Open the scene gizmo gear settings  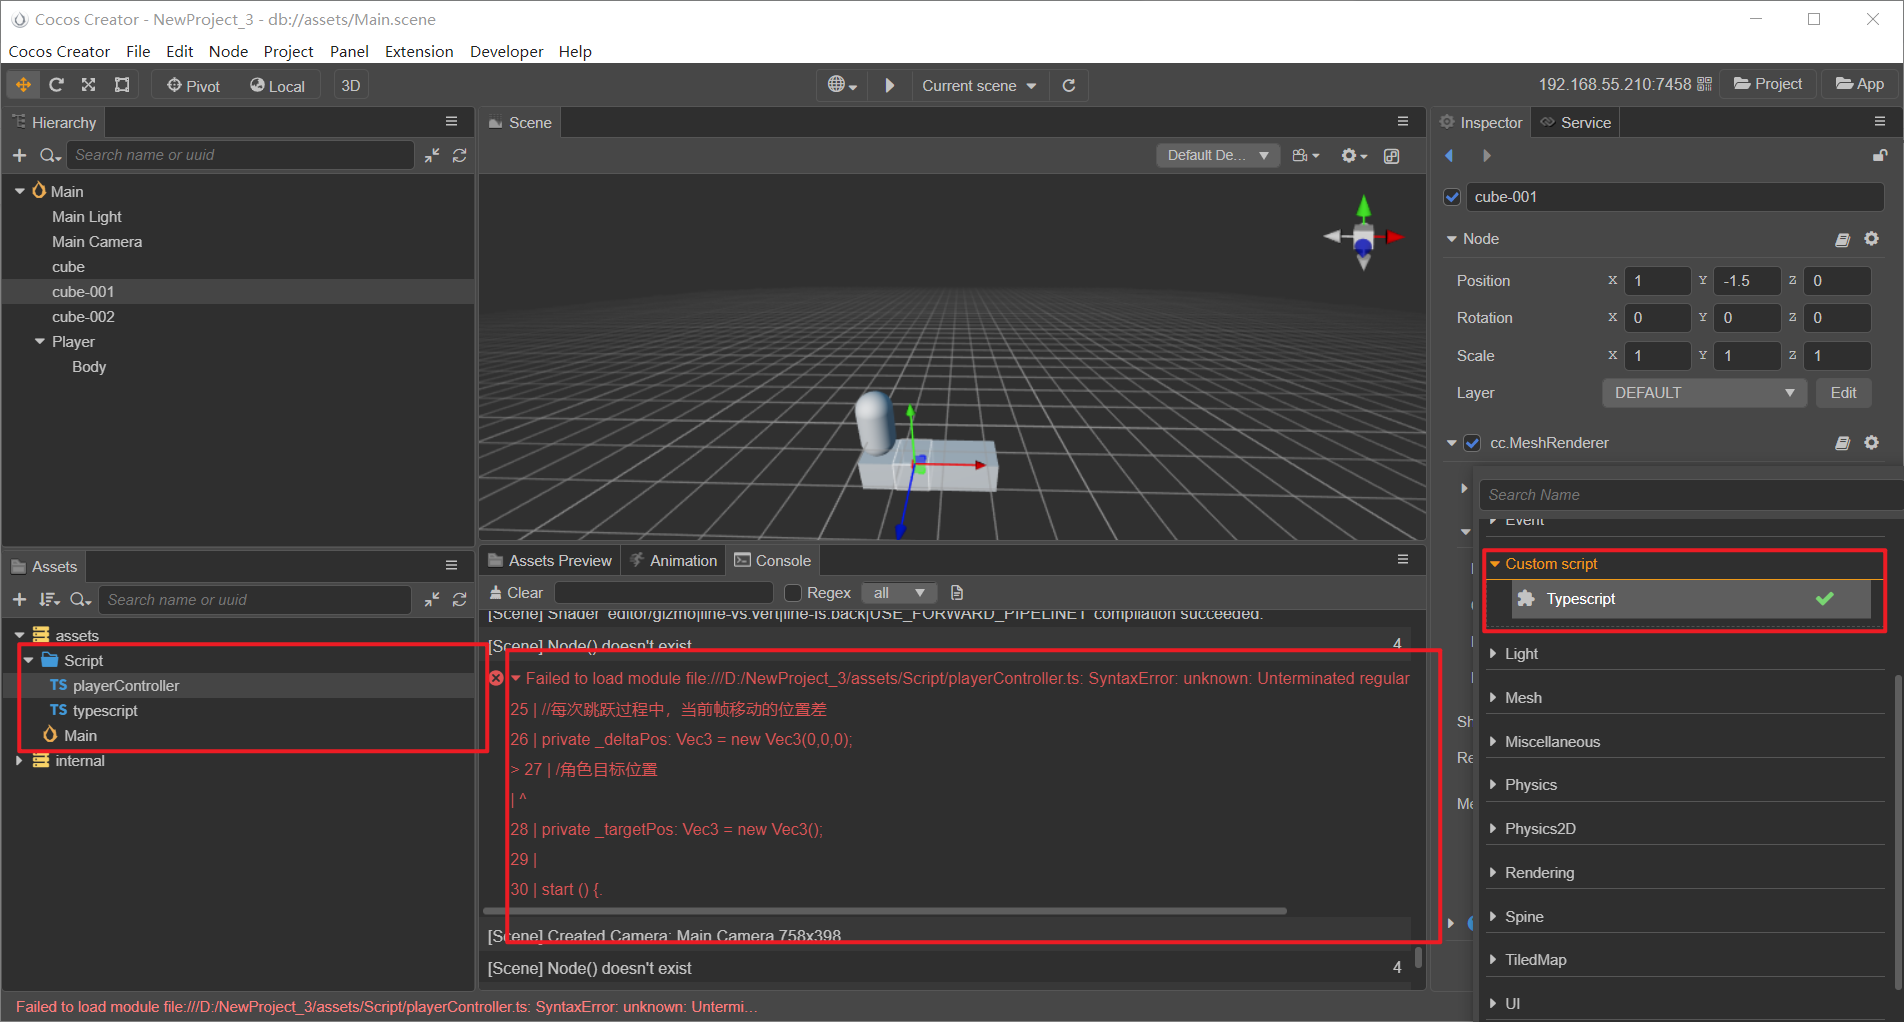pos(1354,155)
